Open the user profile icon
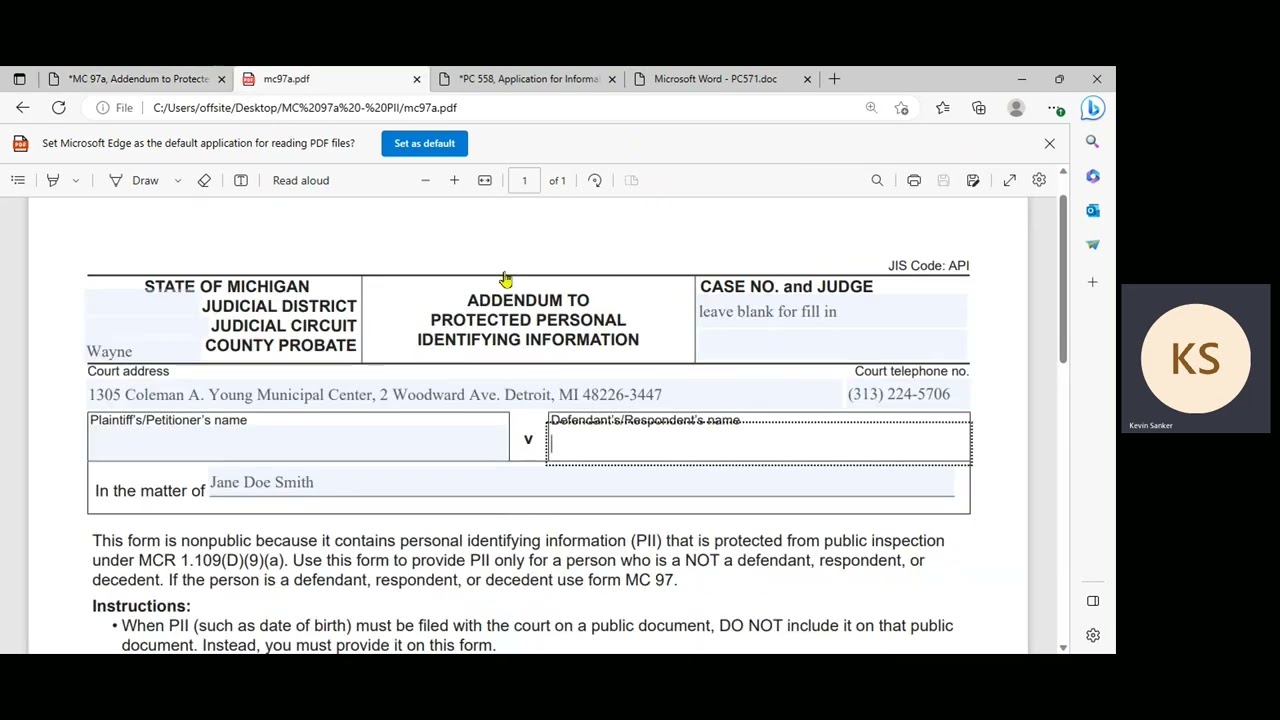Screen dimensions: 1280x720 (x=1016, y=108)
